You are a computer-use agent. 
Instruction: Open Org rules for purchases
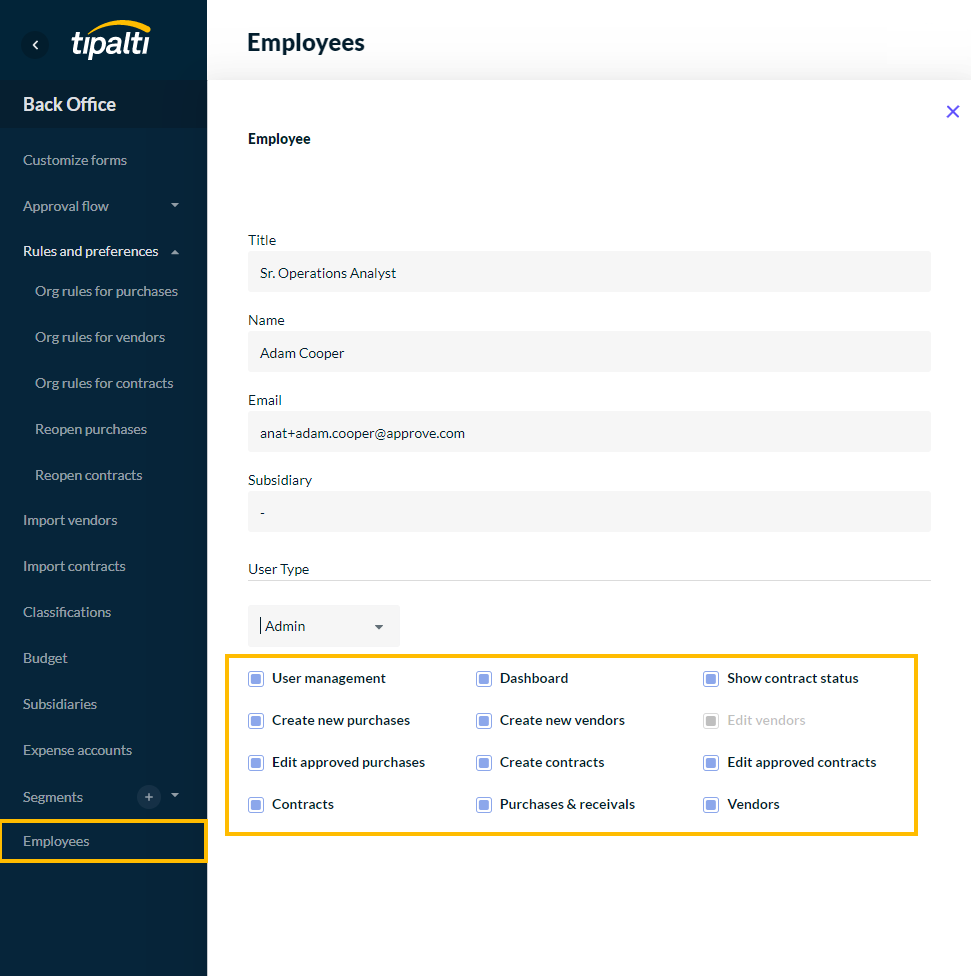(x=106, y=291)
